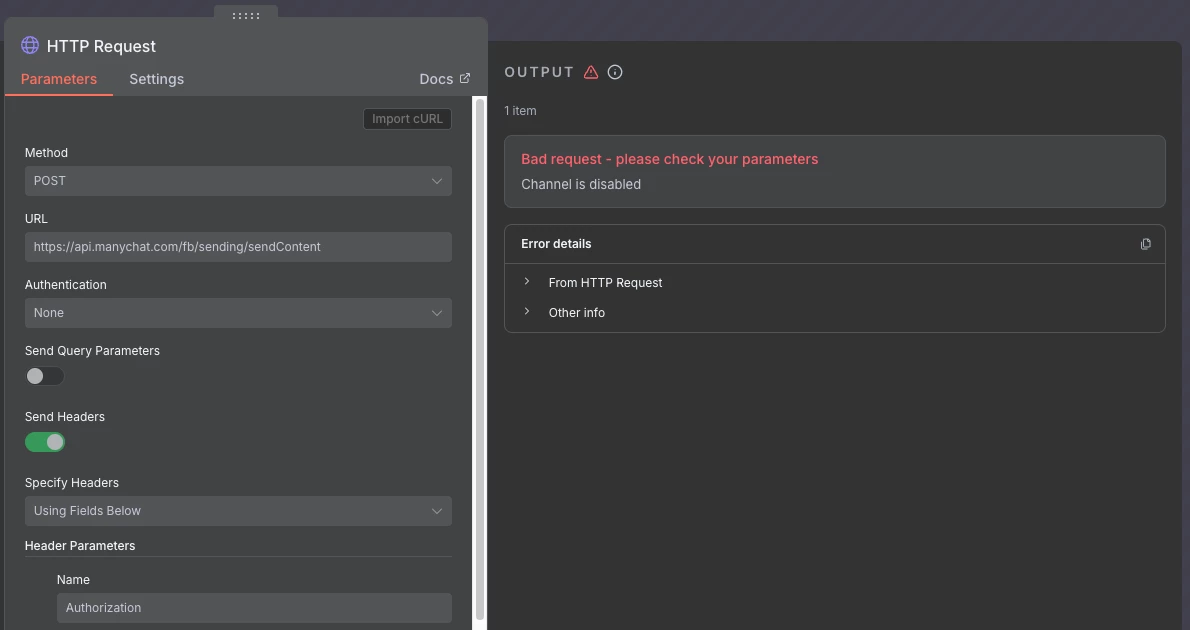Click the HTTP Request globe icon
Screen dimensions: 1190x630
30,45
